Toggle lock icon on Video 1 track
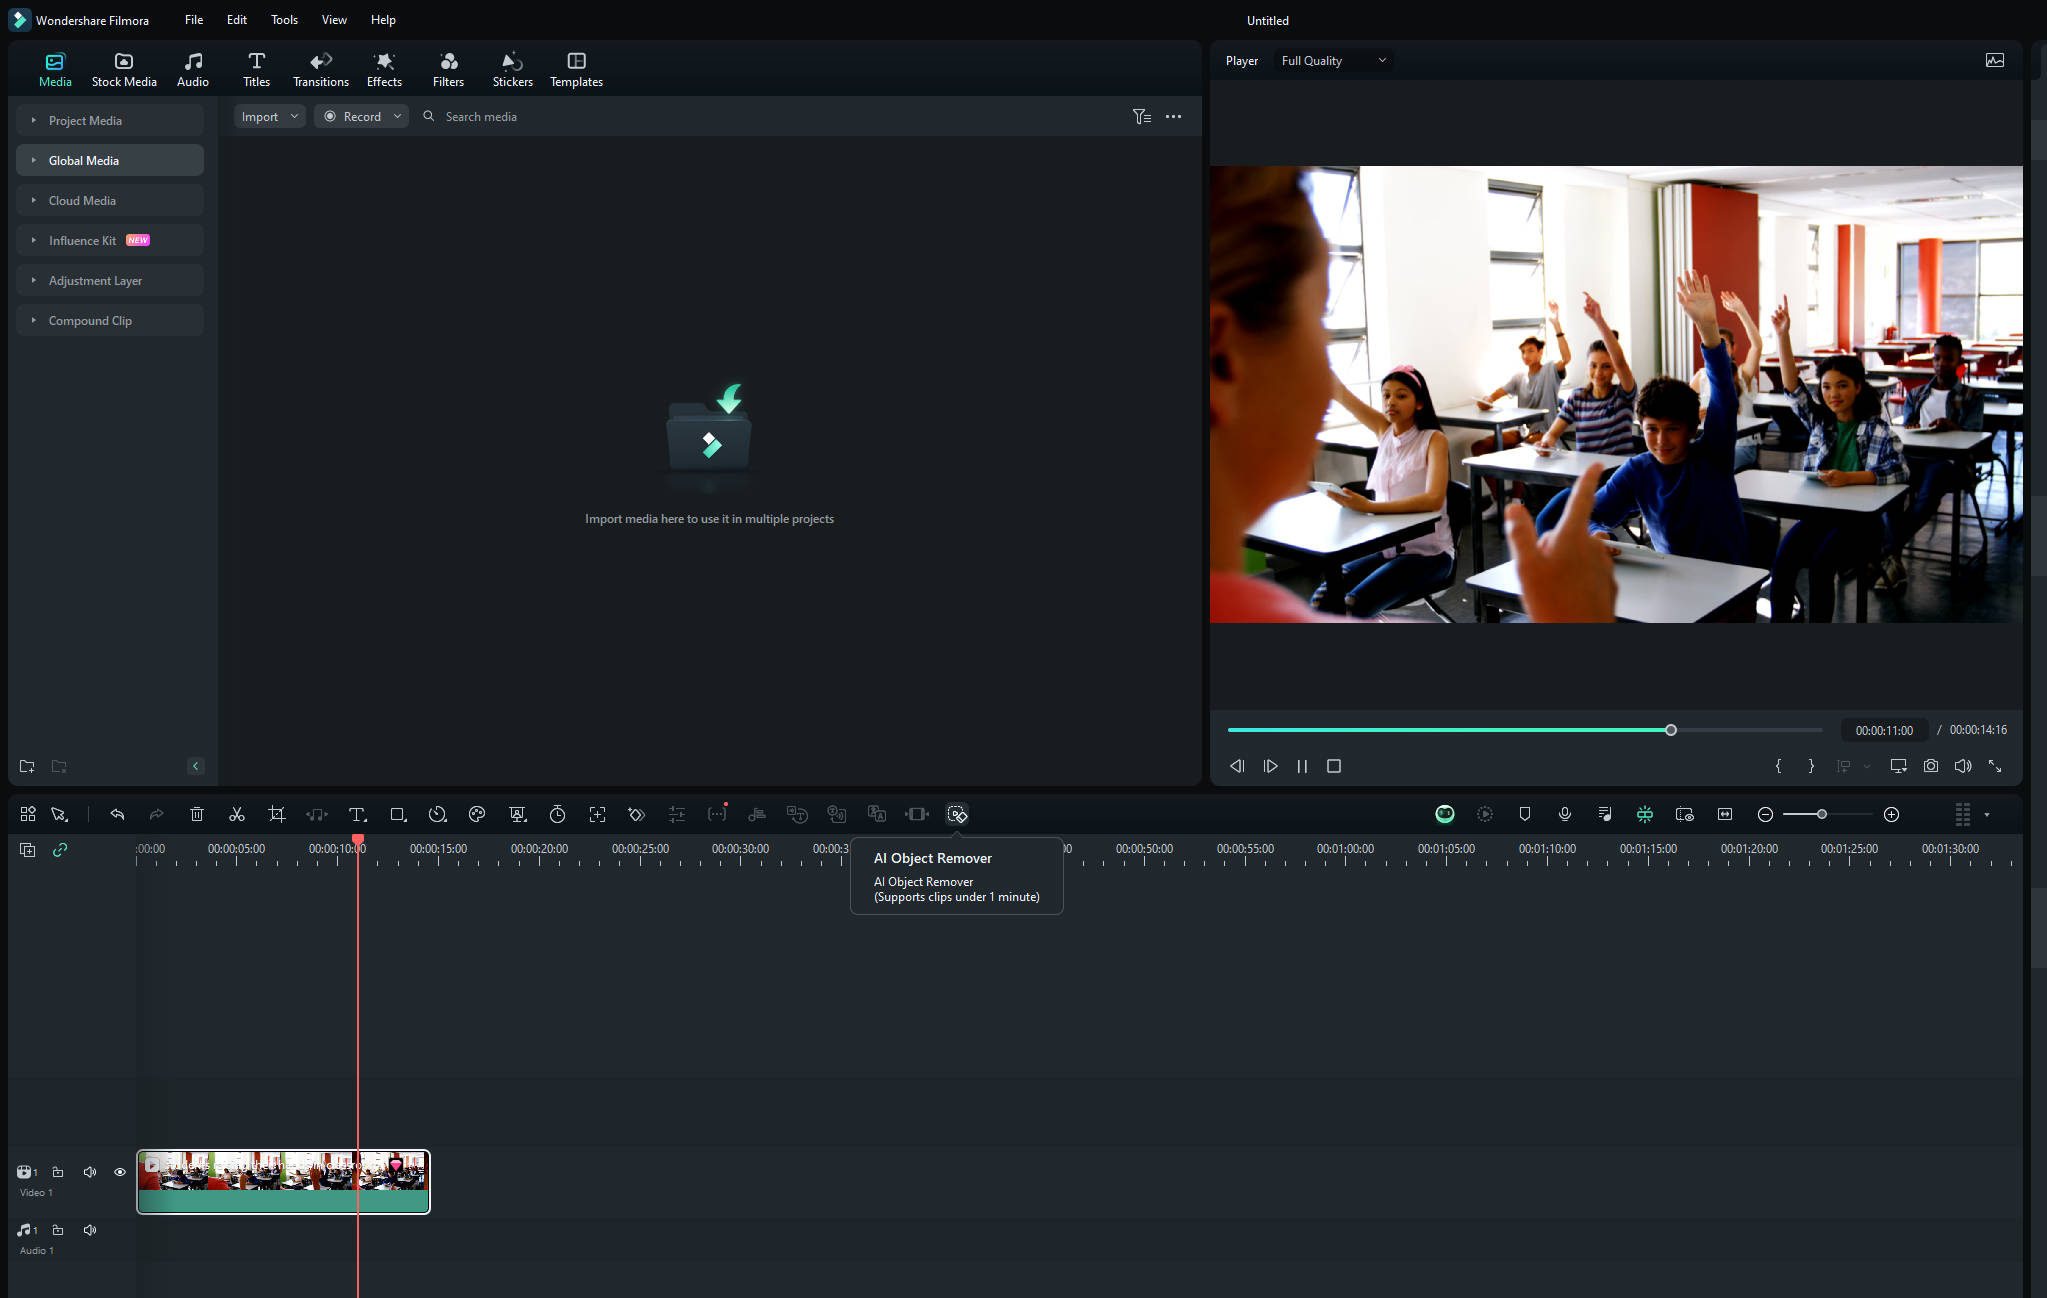Viewport: 2047px width, 1298px height. pyautogui.click(x=58, y=1171)
